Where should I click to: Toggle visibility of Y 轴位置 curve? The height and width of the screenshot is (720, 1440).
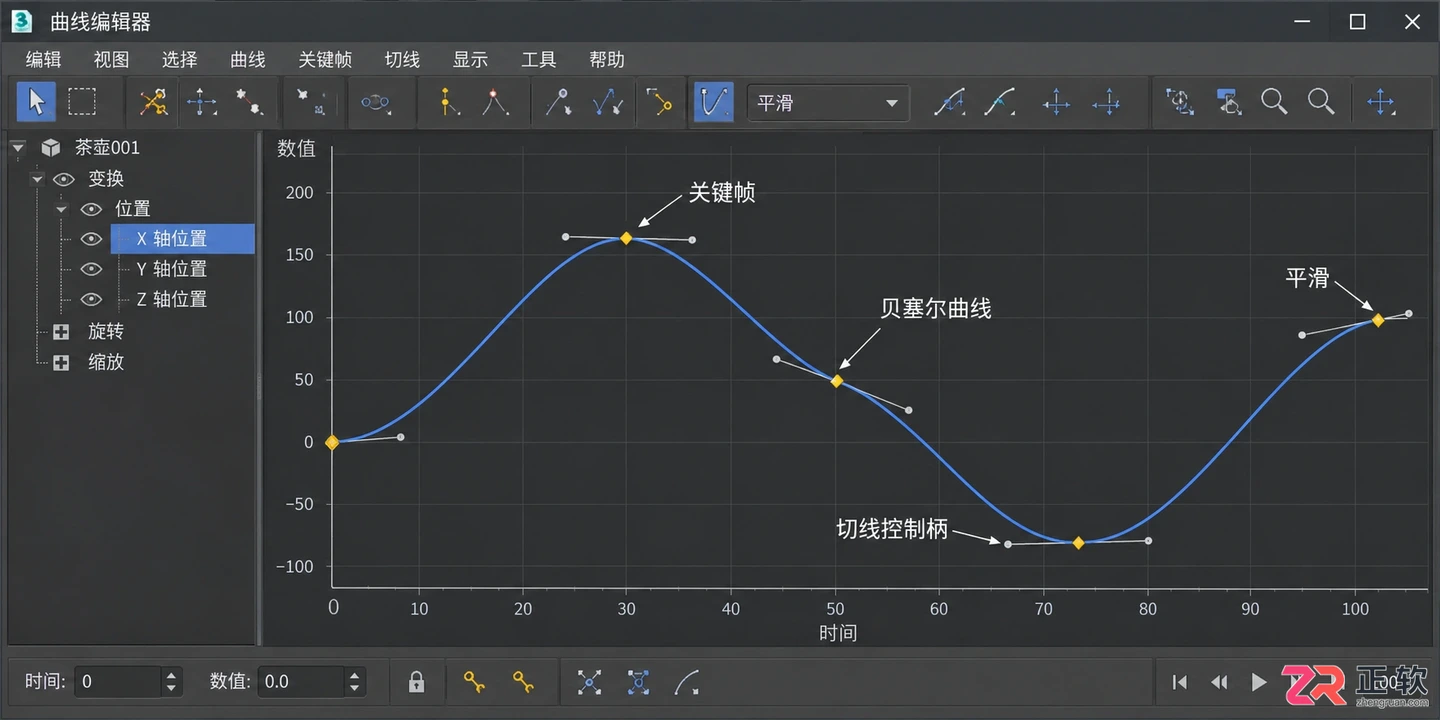[x=92, y=269]
